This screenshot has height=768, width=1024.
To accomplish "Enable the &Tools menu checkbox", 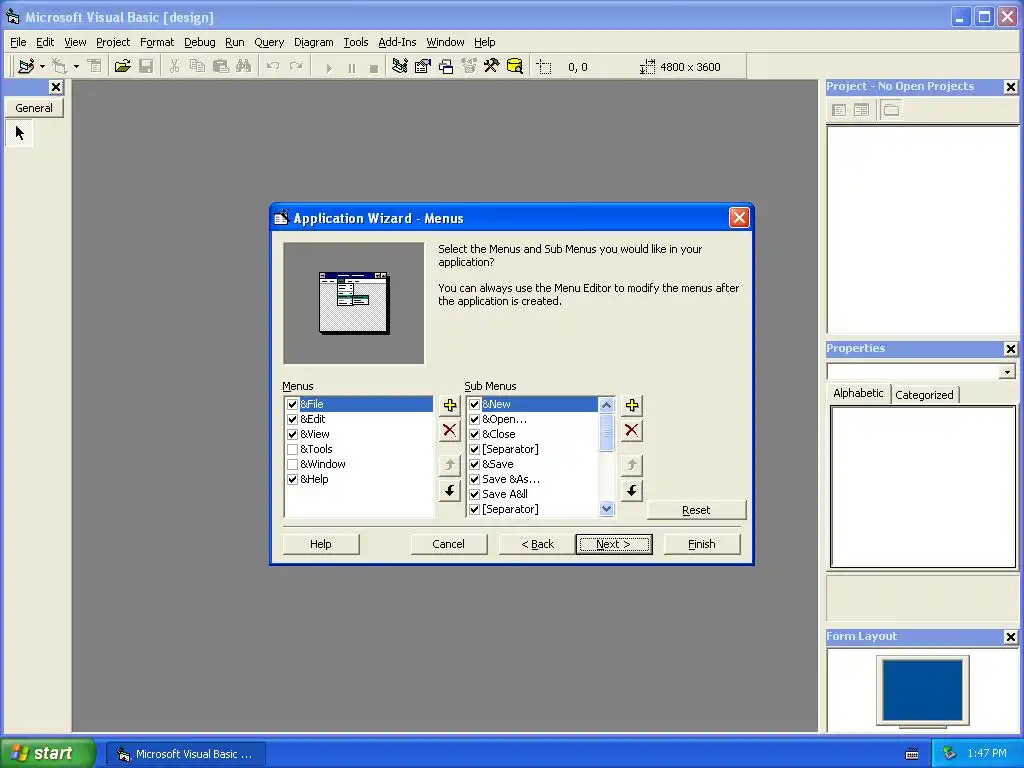I will (293, 449).
